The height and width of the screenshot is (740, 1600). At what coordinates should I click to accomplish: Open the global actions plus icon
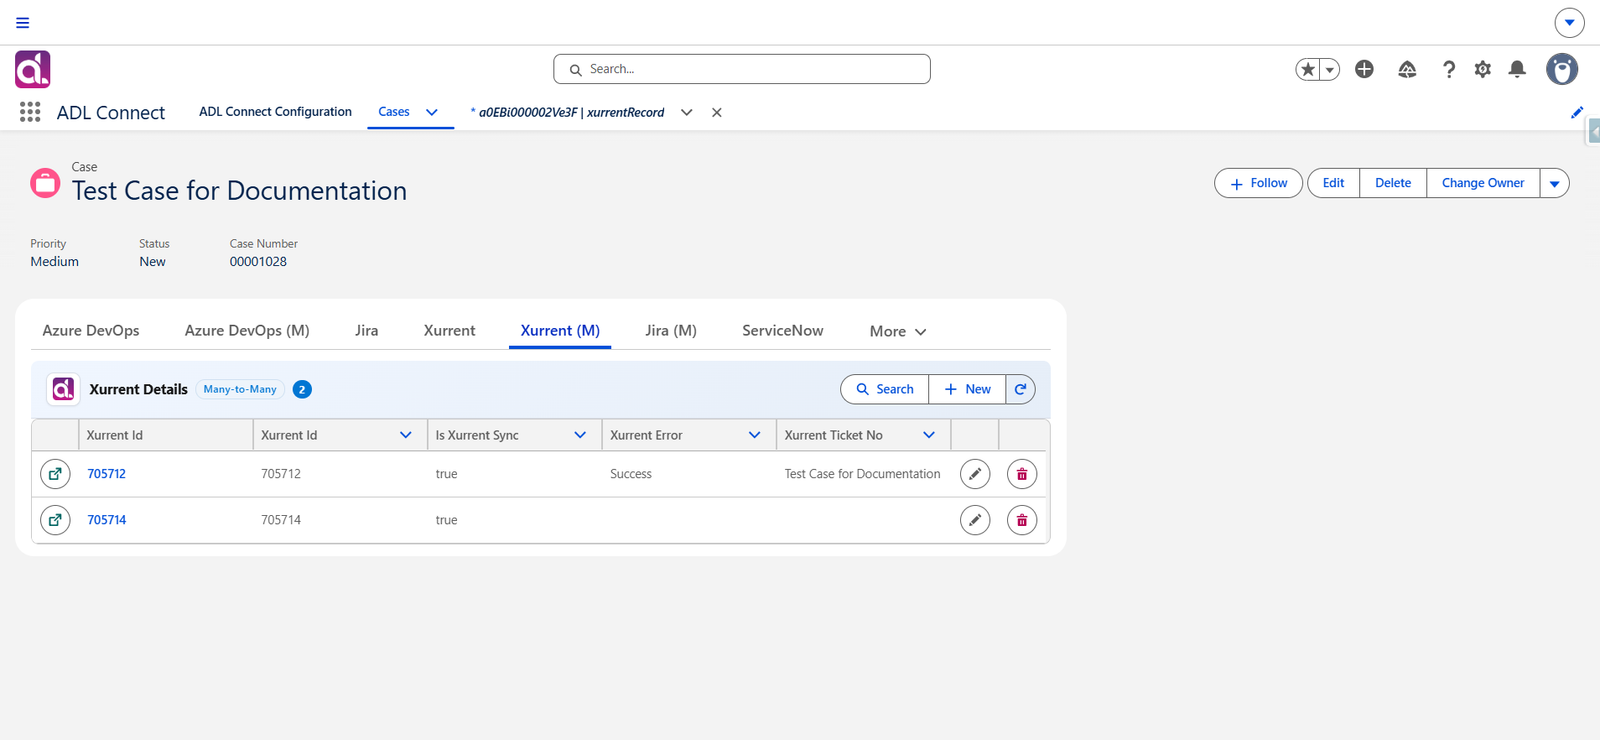point(1364,69)
